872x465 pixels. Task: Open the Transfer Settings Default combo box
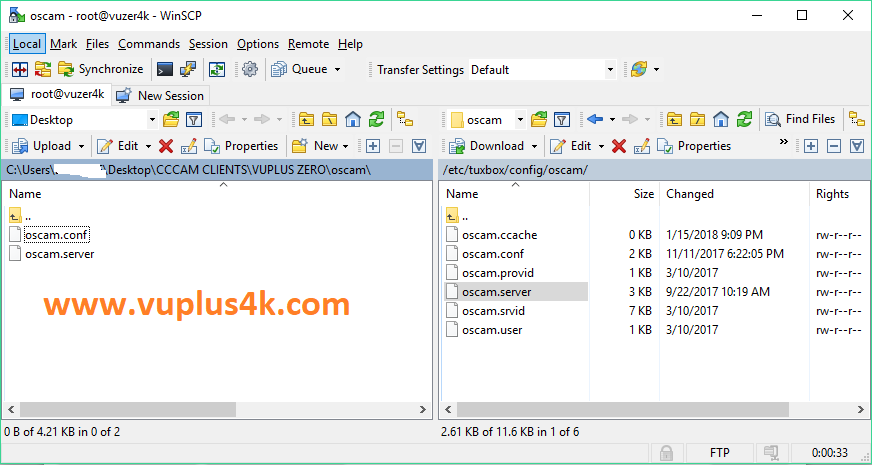coord(542,70)
